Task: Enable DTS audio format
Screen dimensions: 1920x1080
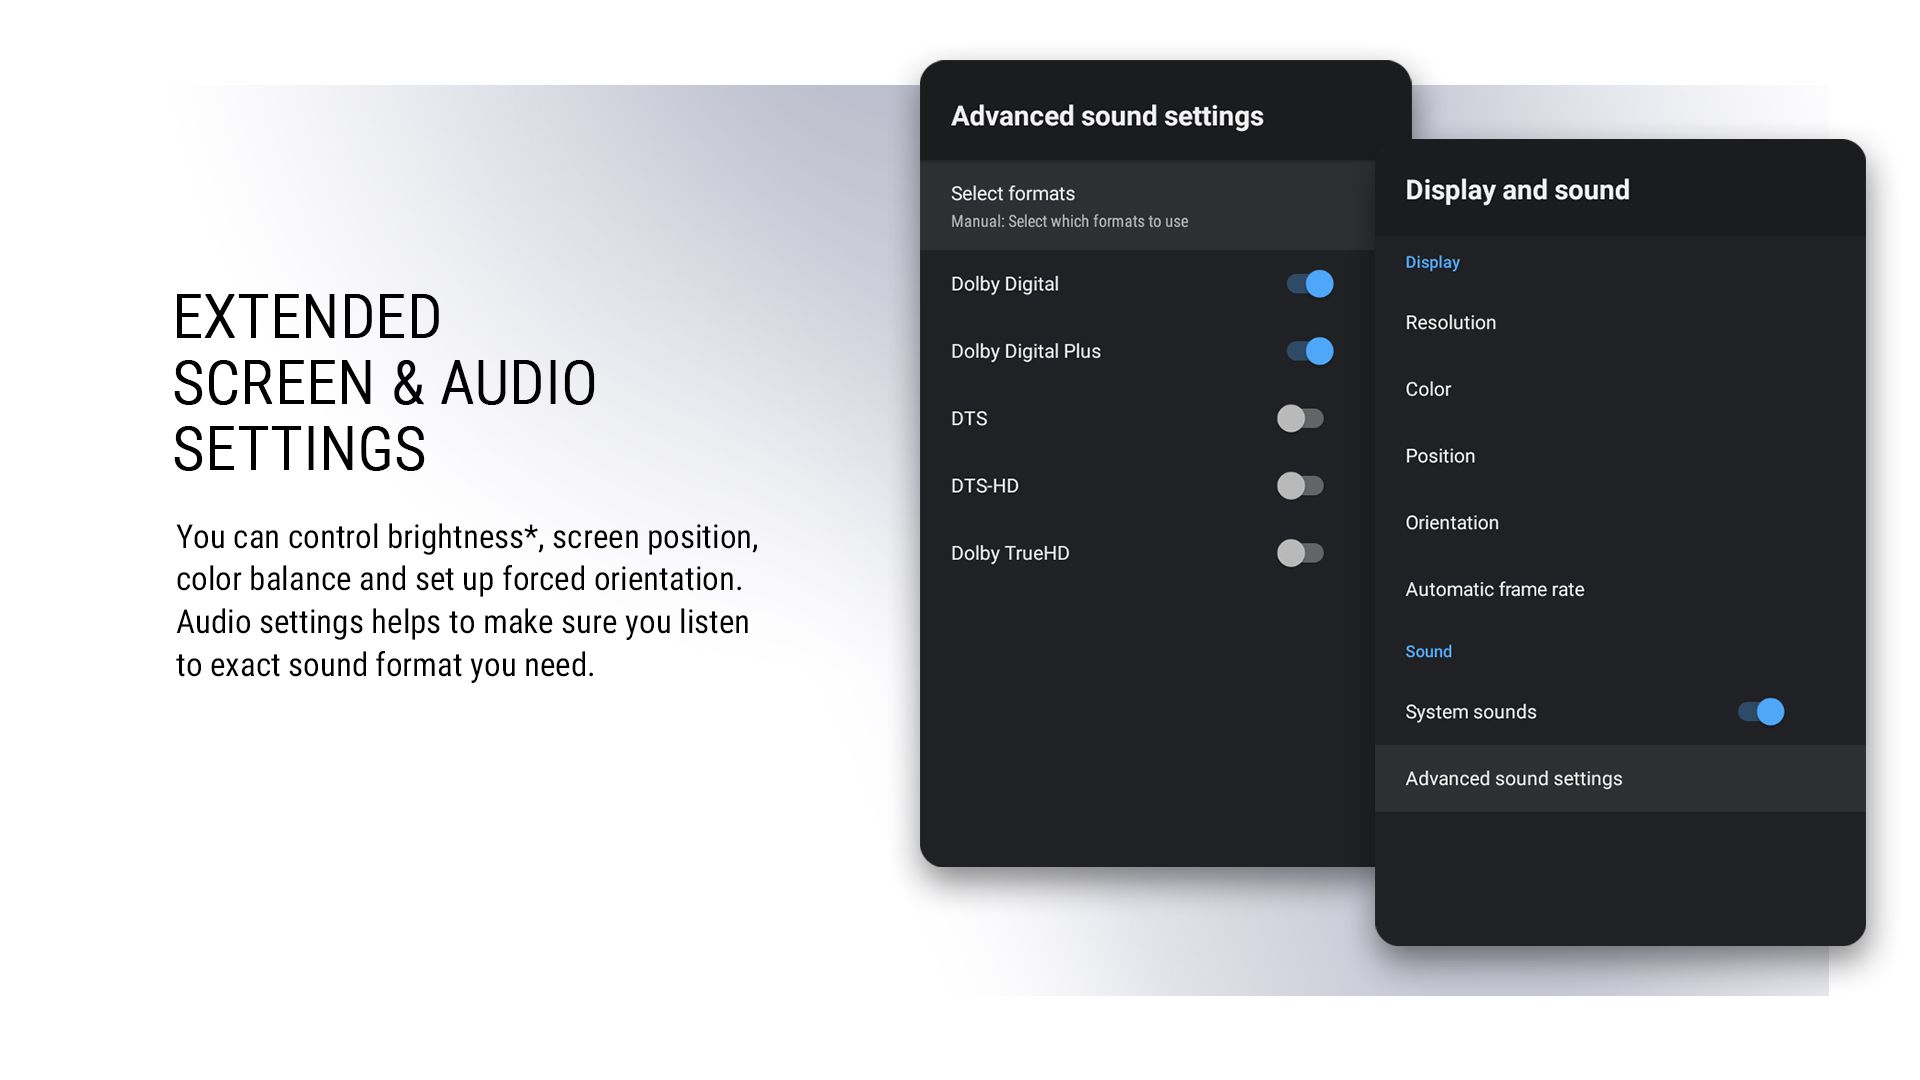Action: [1302, 418]
